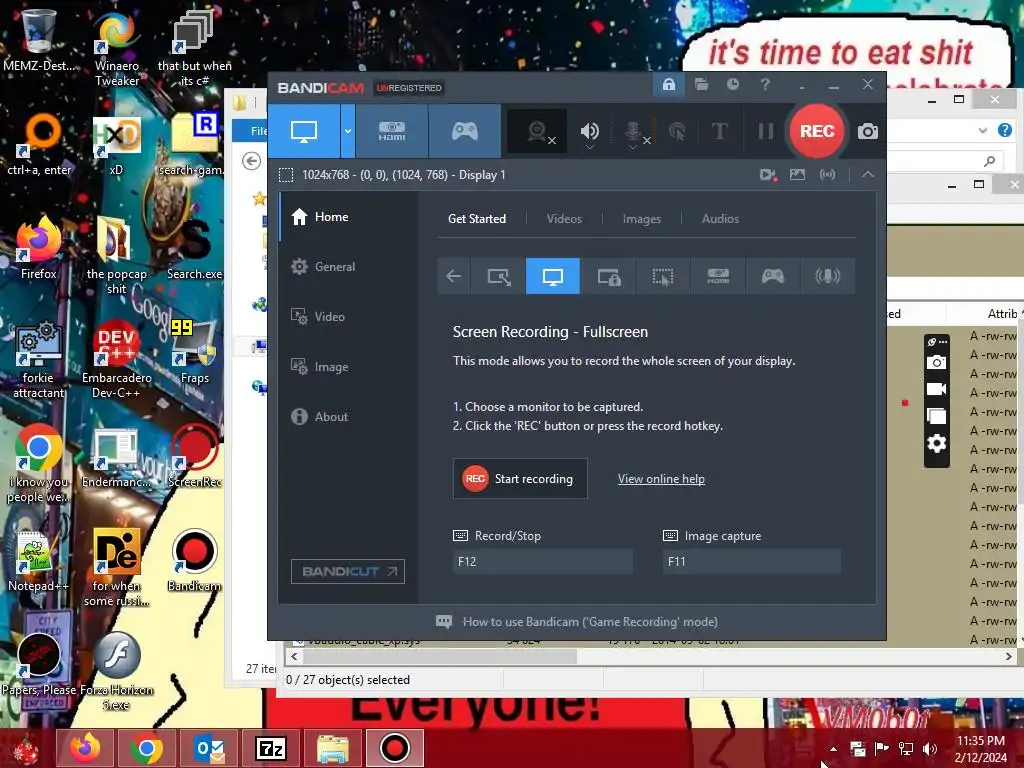Click the Bandicam help question mark icon
Image resolution: width=1024 pixels, height=768 pixels.
point(765,85)
